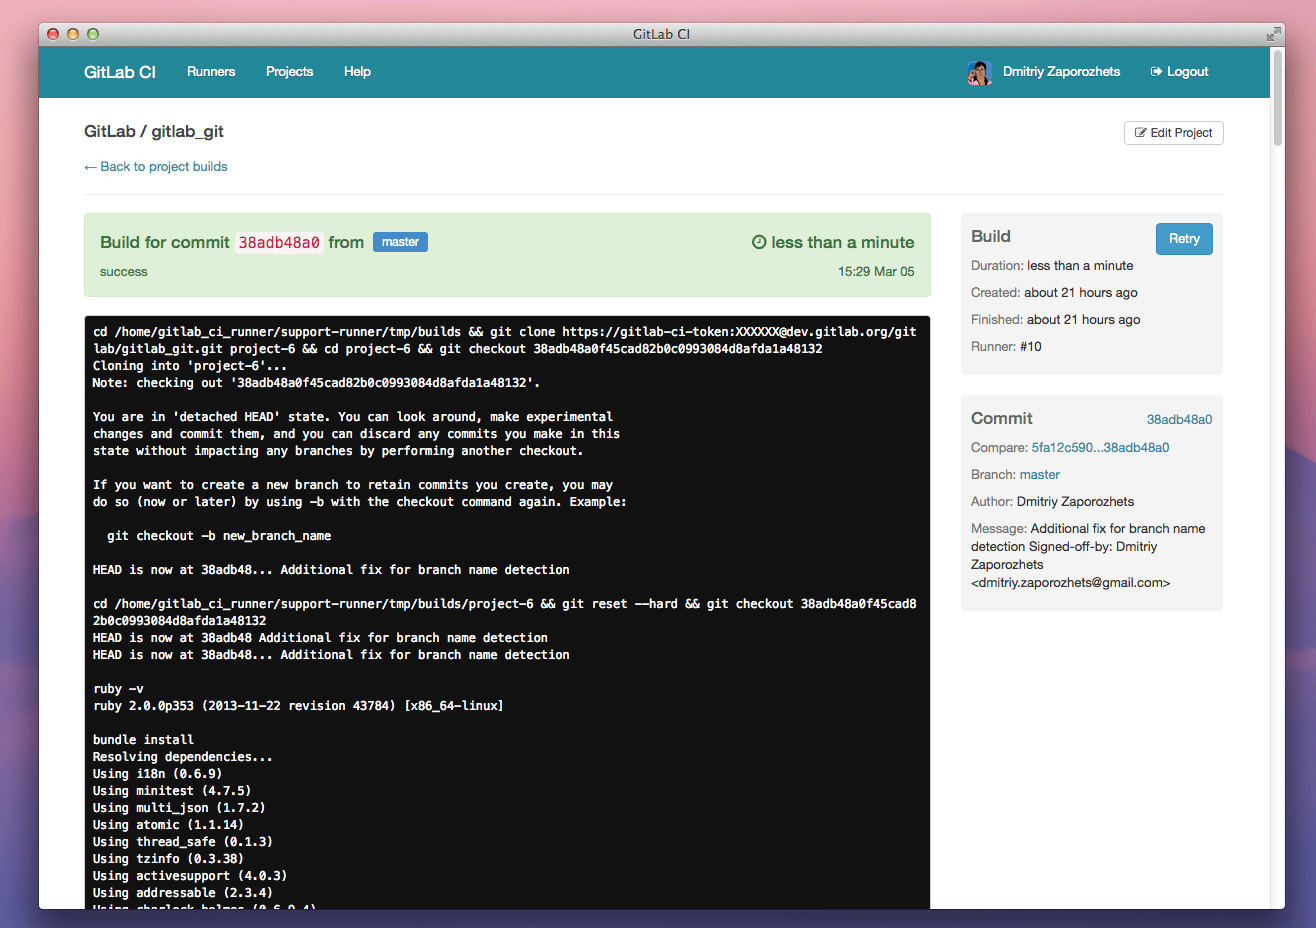Log out of GitLab CI
Screen dimensions: 1316x928
pos(1186,71)
